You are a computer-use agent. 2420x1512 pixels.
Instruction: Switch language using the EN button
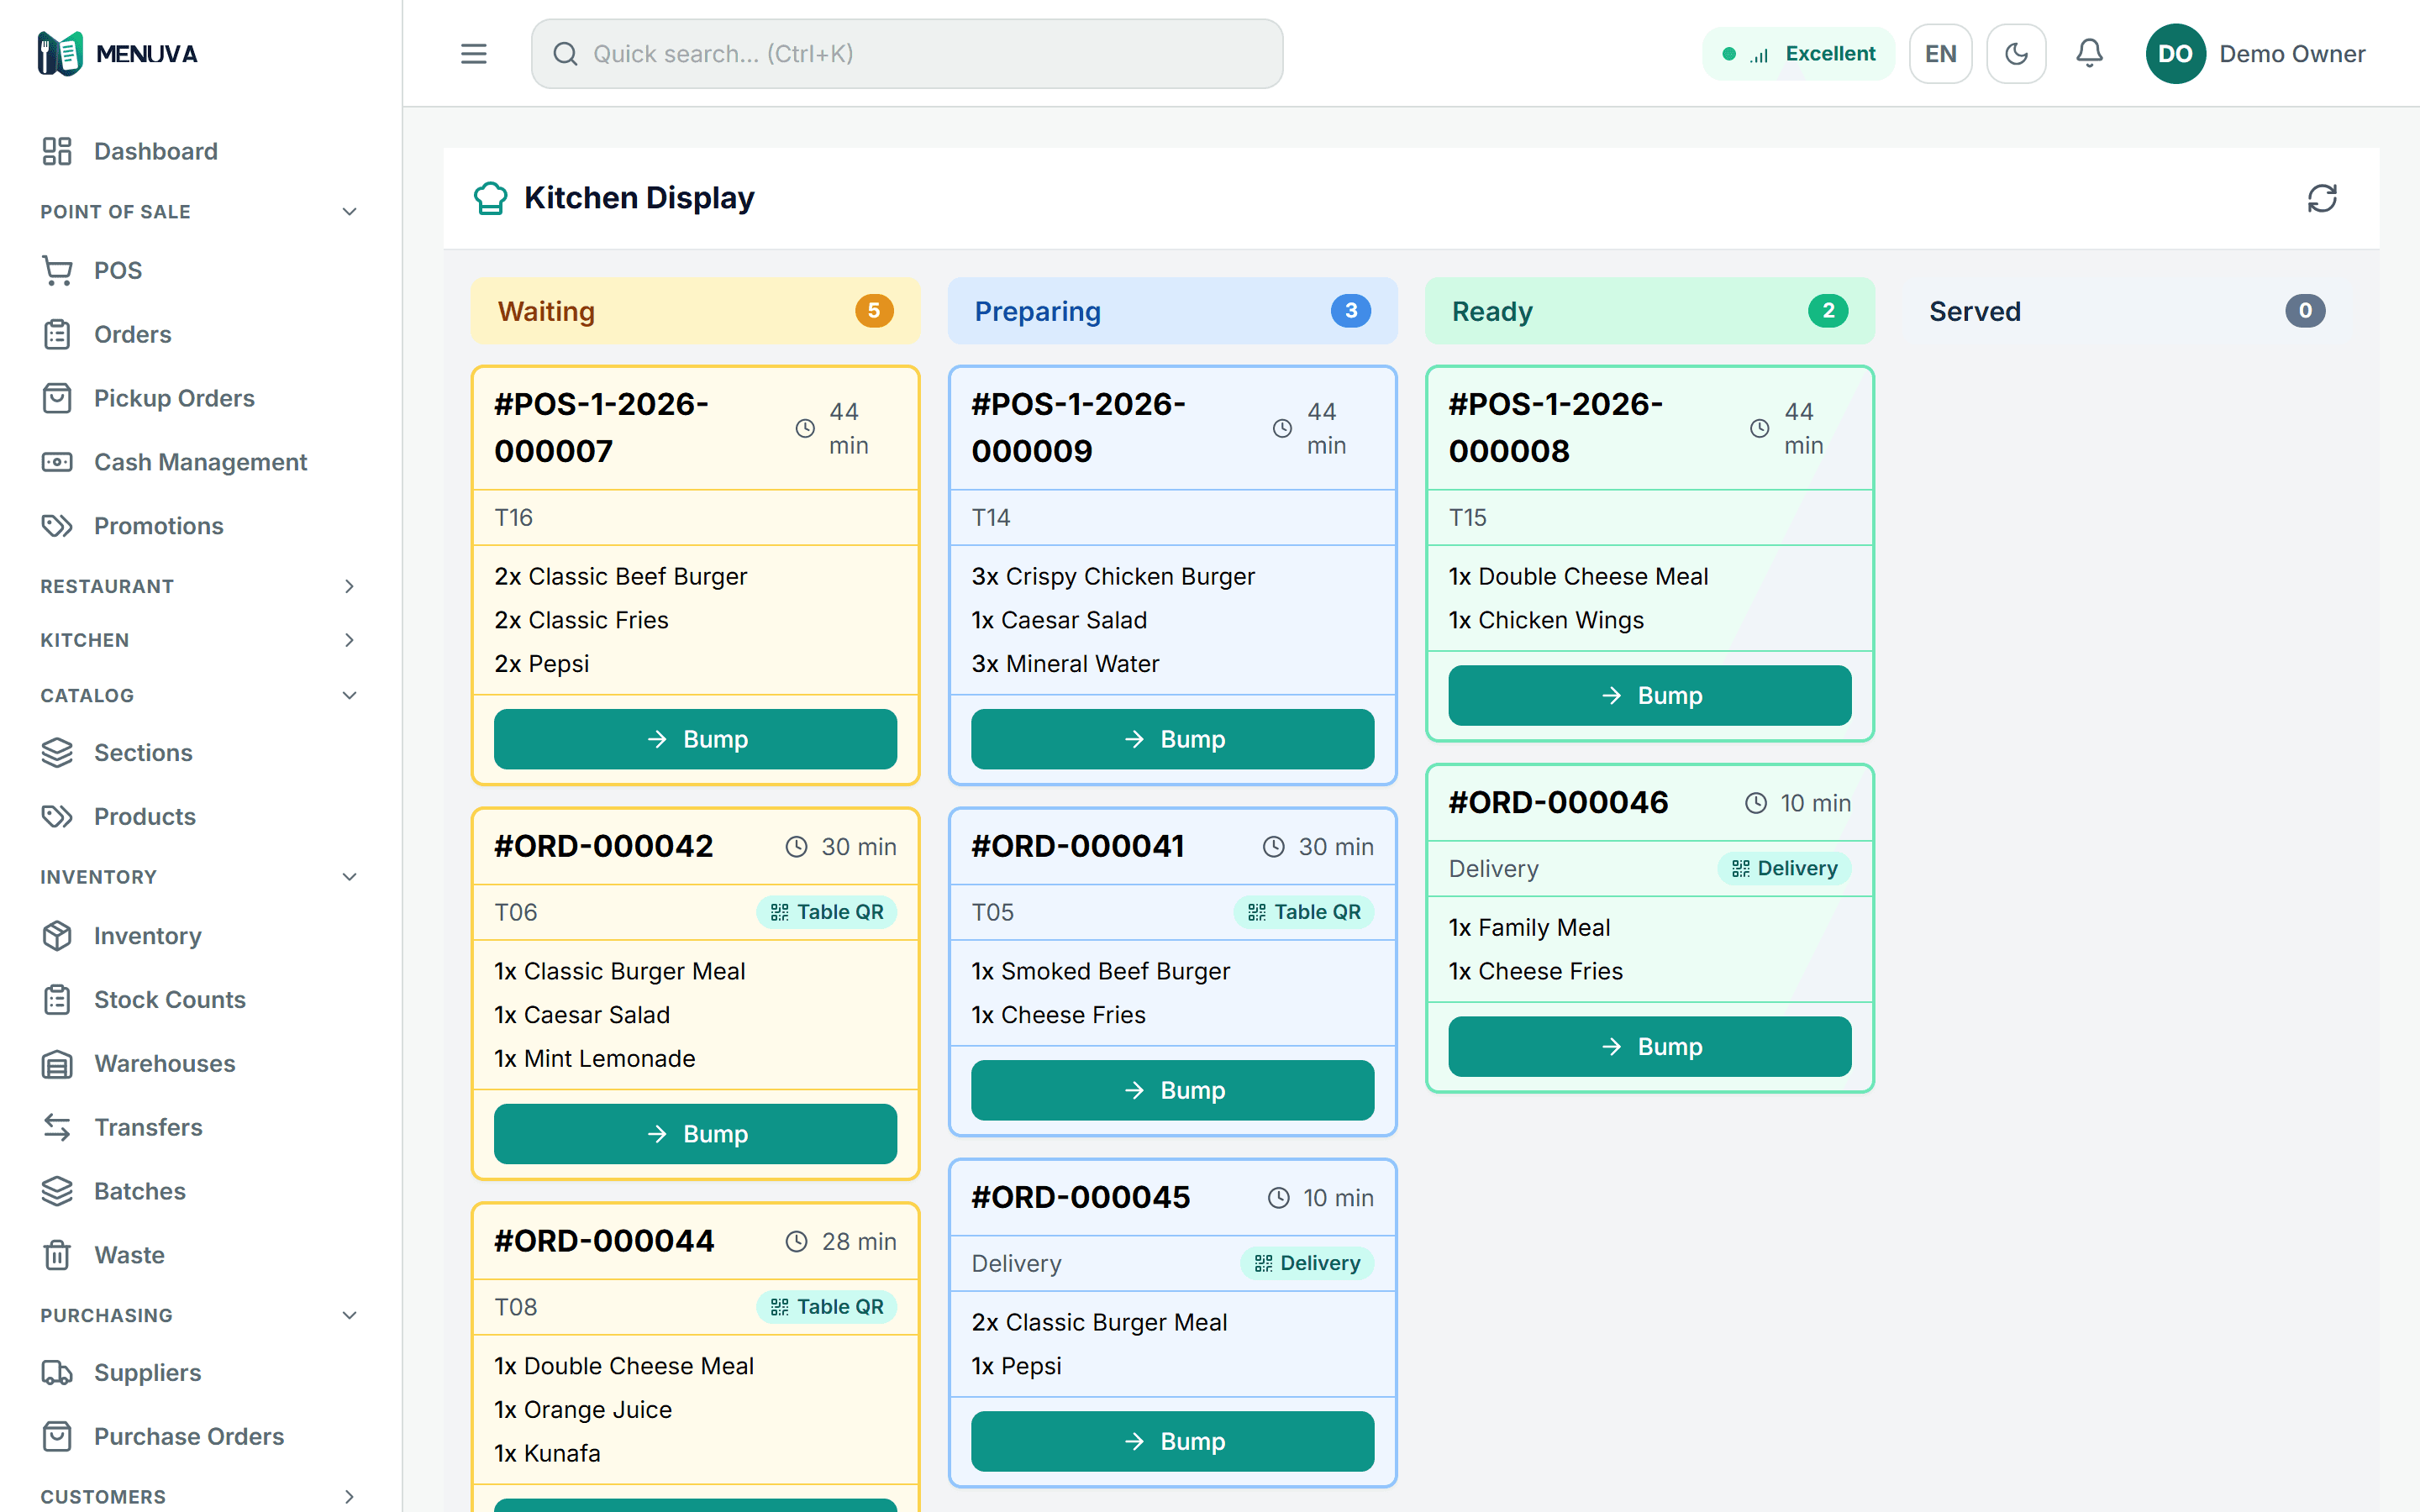tap(1940, 54)
